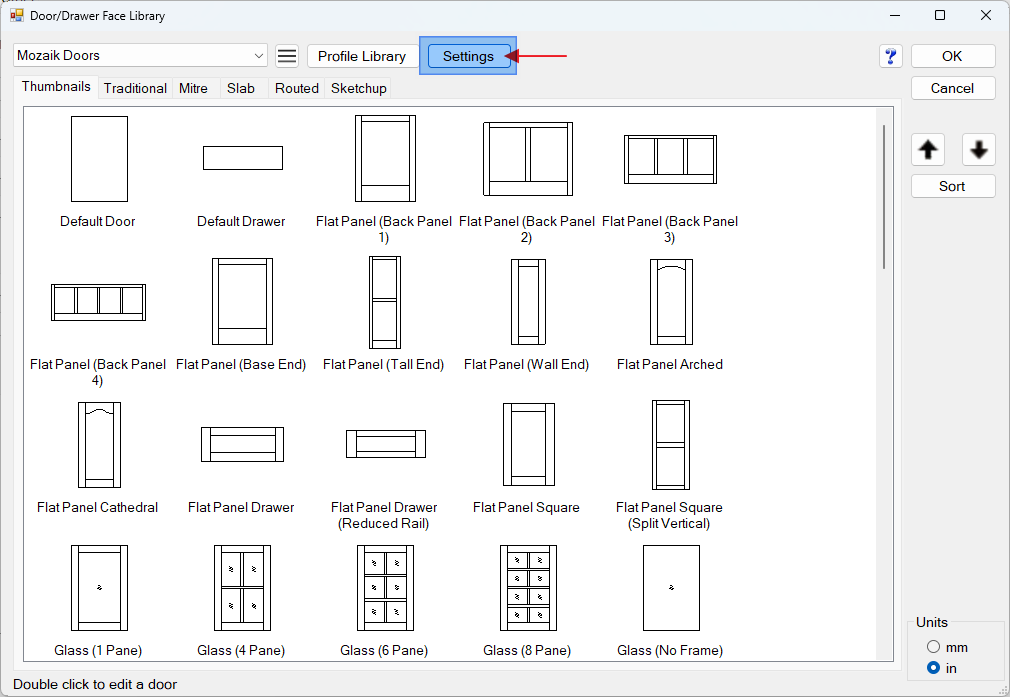Choose the Glass (4 Pane) door icon
Image resolution: width=1010 pixels, height=697 pixels.
[x=241, y=588]
